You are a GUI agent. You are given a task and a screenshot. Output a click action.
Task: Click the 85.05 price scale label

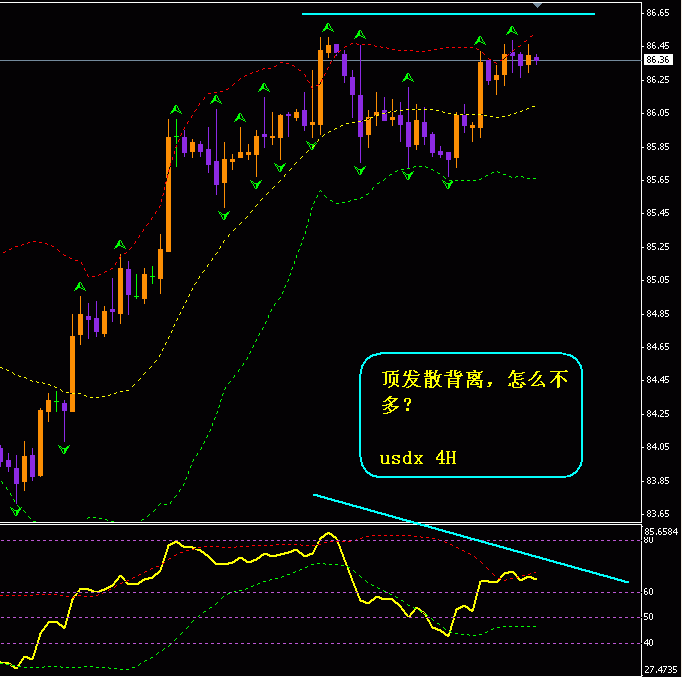click(x=658, y=280)
